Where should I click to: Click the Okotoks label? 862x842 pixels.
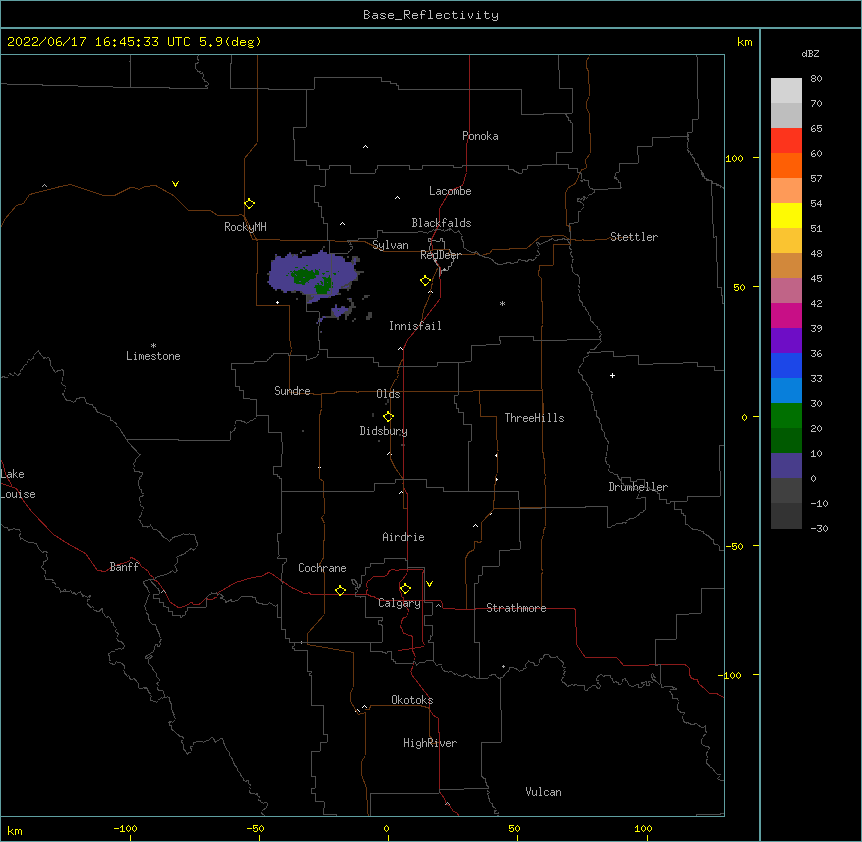[x=412, y=700]
